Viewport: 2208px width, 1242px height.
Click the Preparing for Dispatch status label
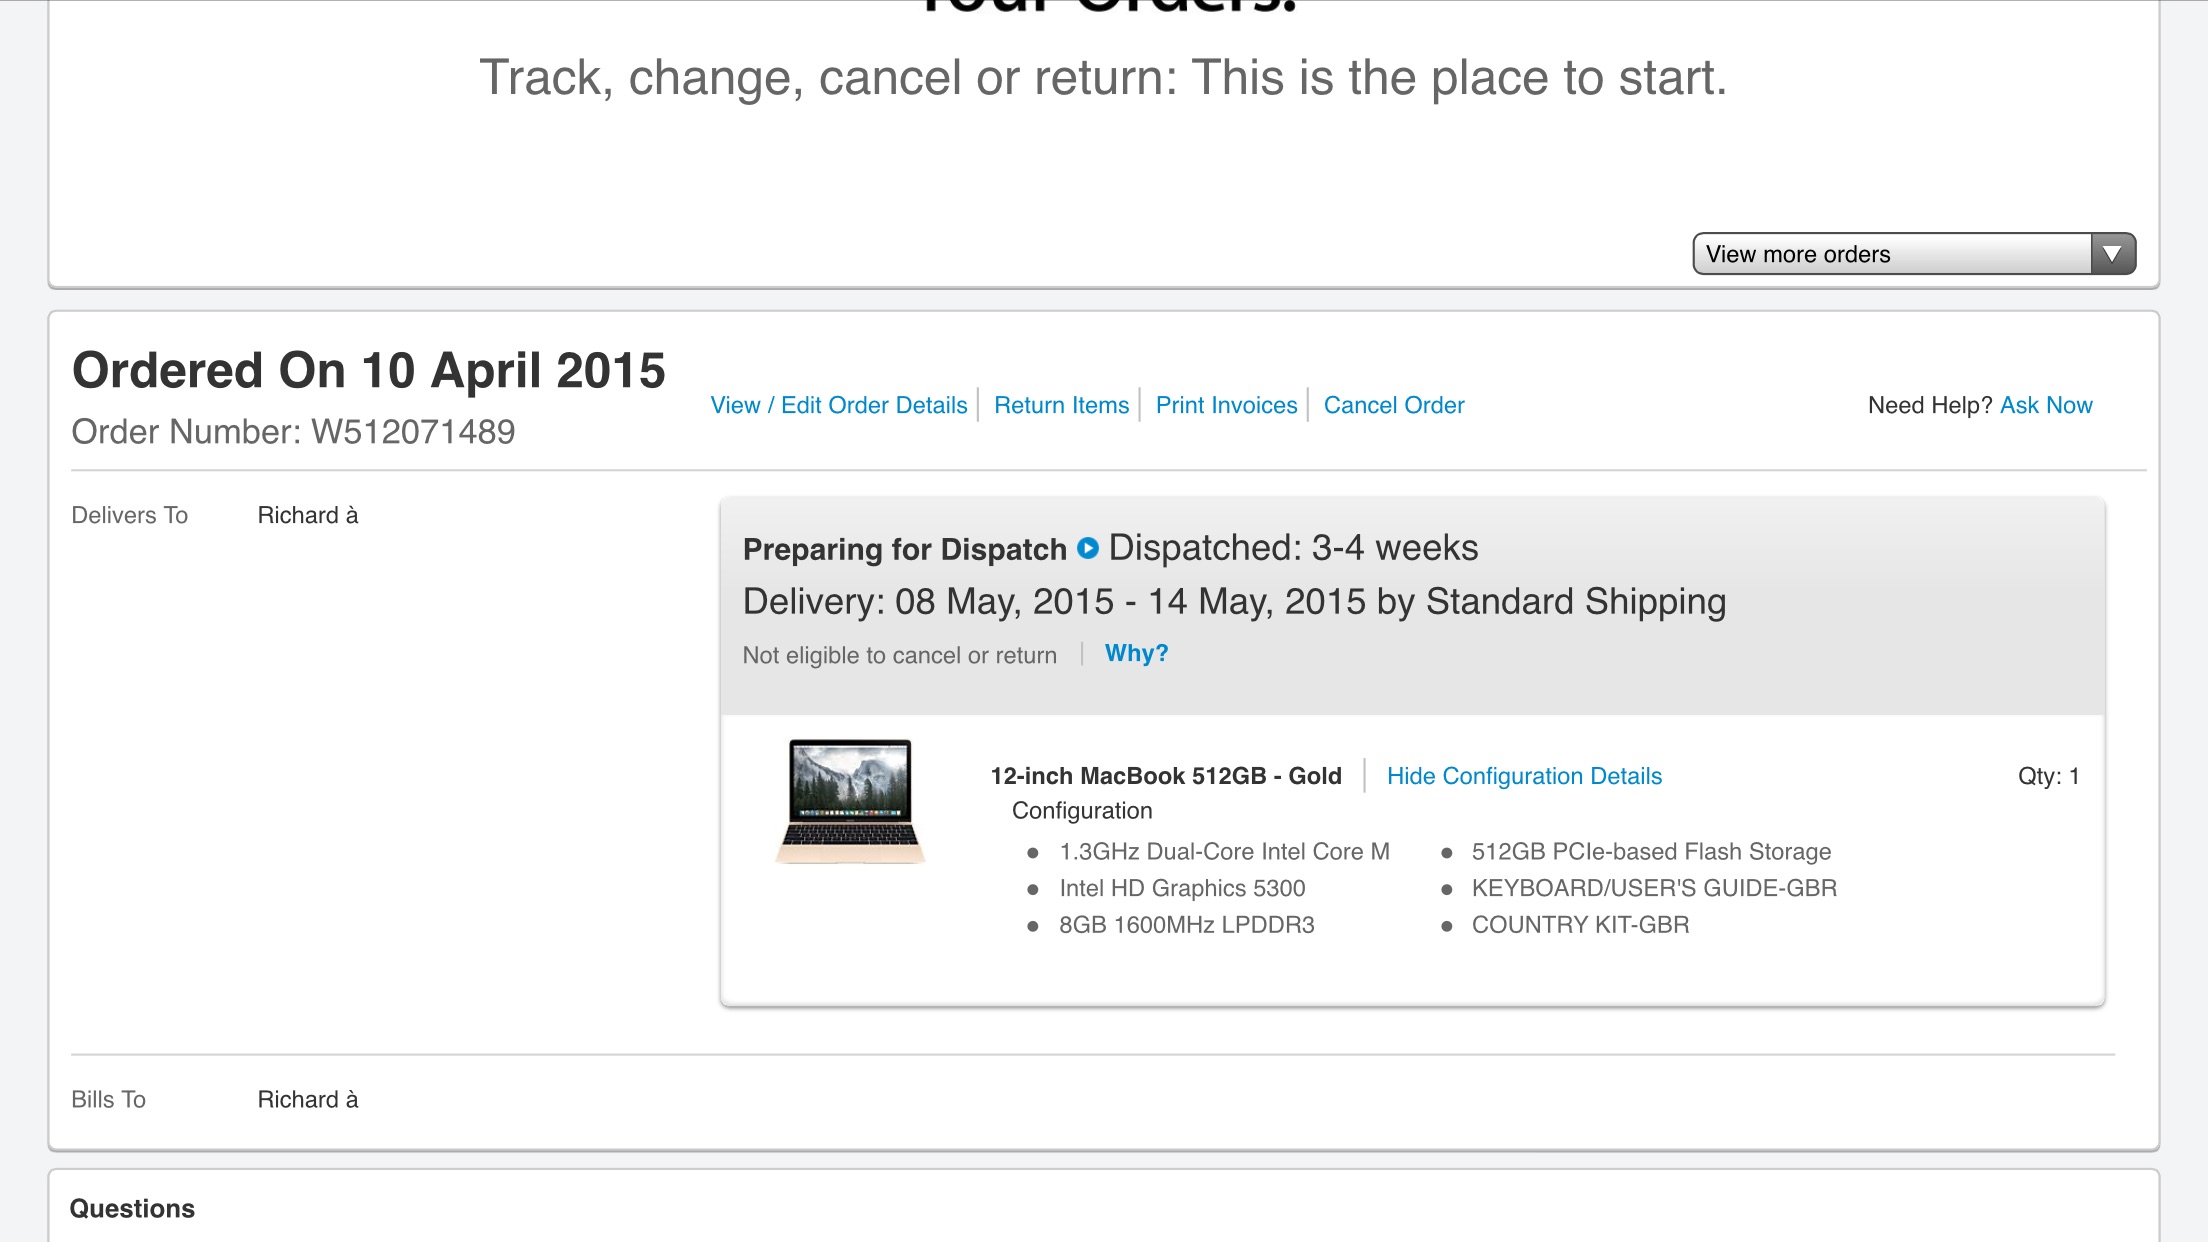[905, 549]
